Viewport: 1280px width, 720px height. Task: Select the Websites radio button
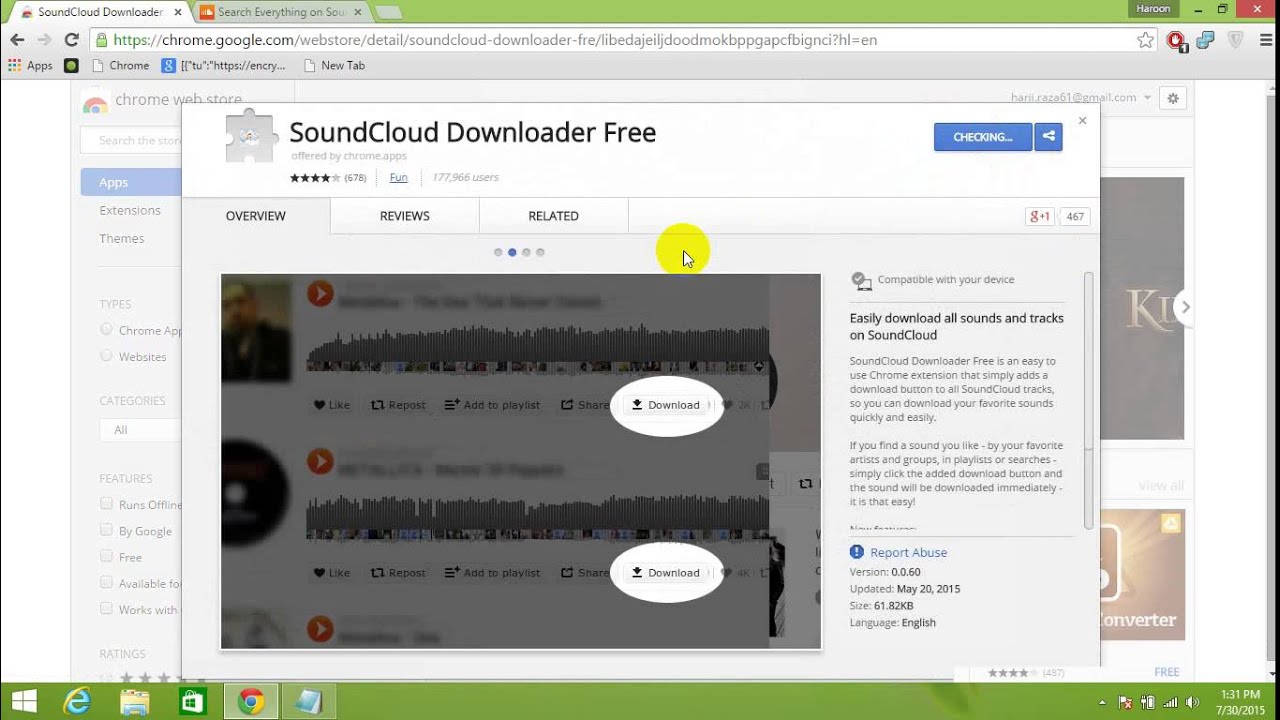(x=106, y=355)
